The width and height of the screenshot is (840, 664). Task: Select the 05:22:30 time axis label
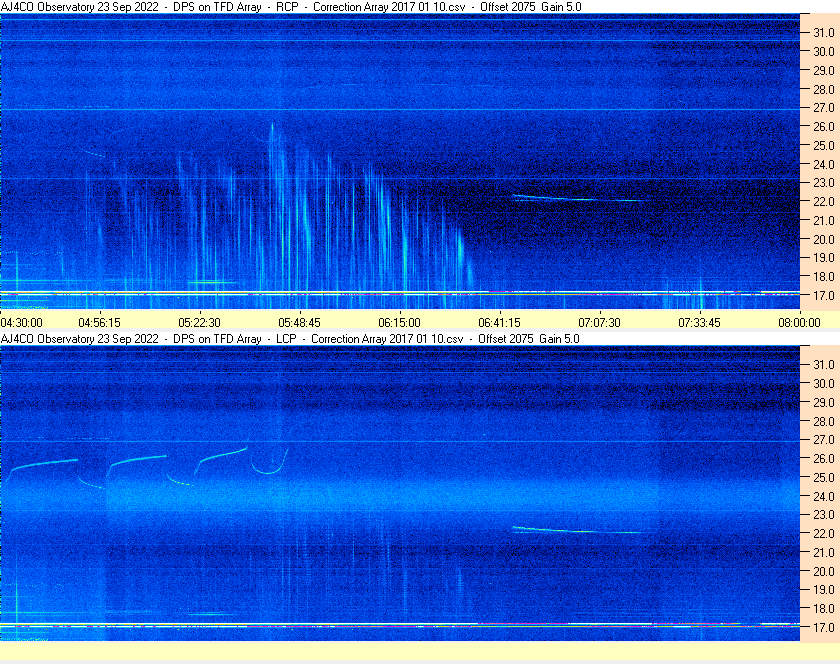pyautogui.click(x=199, y=323)
